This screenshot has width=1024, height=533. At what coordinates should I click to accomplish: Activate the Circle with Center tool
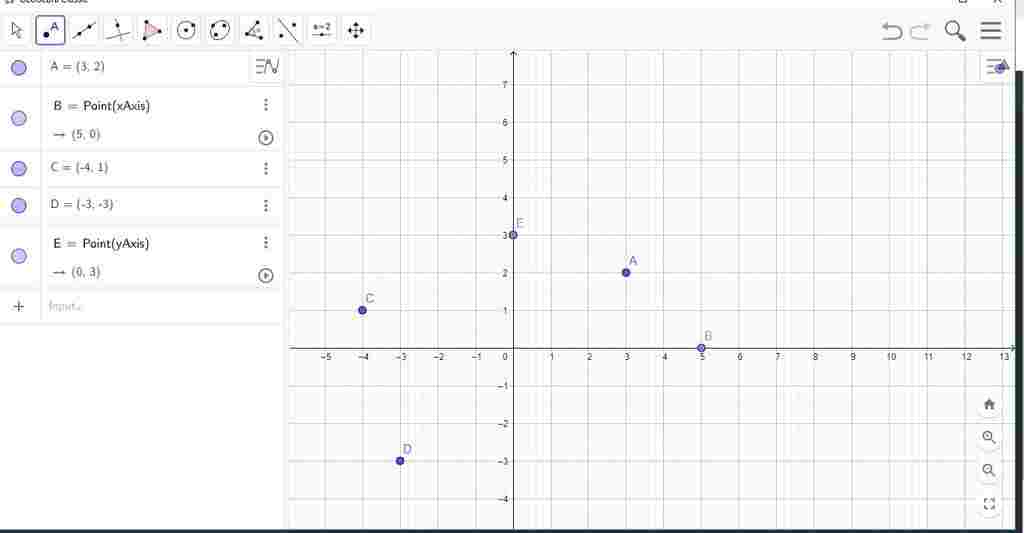click(x=186, y=31)
